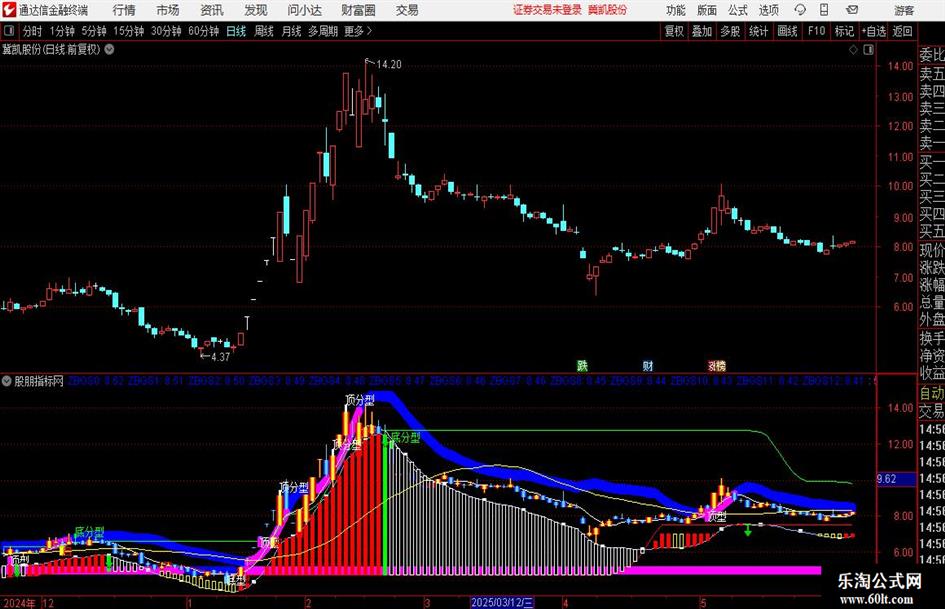
Task: Open the 行情 menu
Action: [x=124, y=10]
